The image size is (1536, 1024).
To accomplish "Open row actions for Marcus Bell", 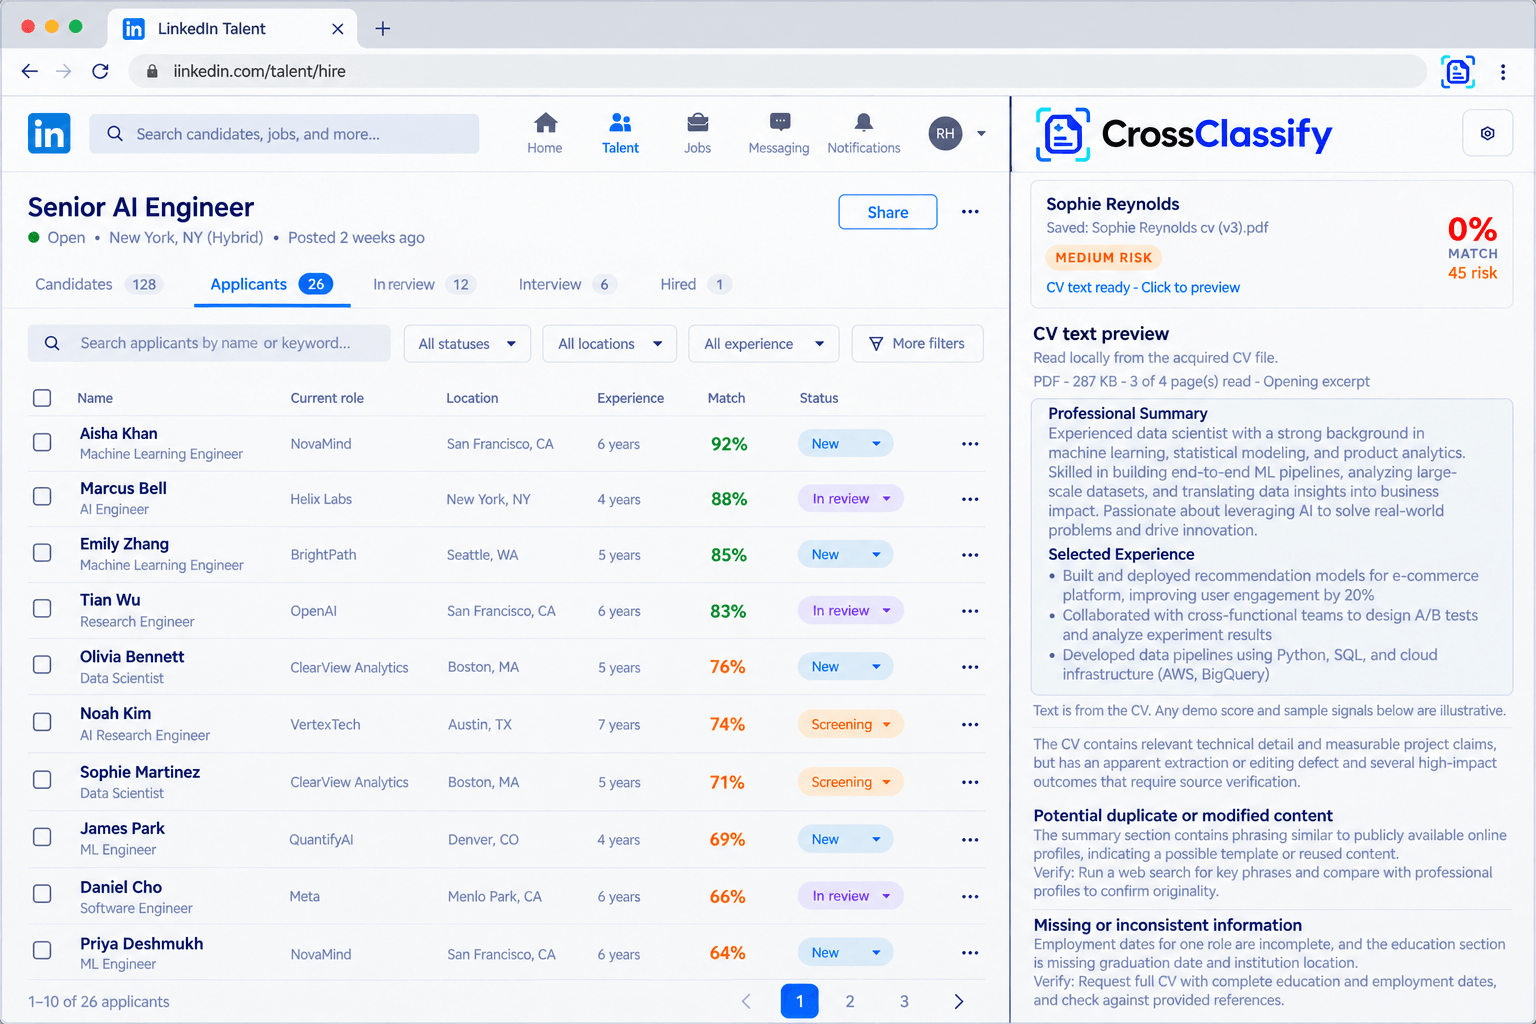I will click(970, 499).
